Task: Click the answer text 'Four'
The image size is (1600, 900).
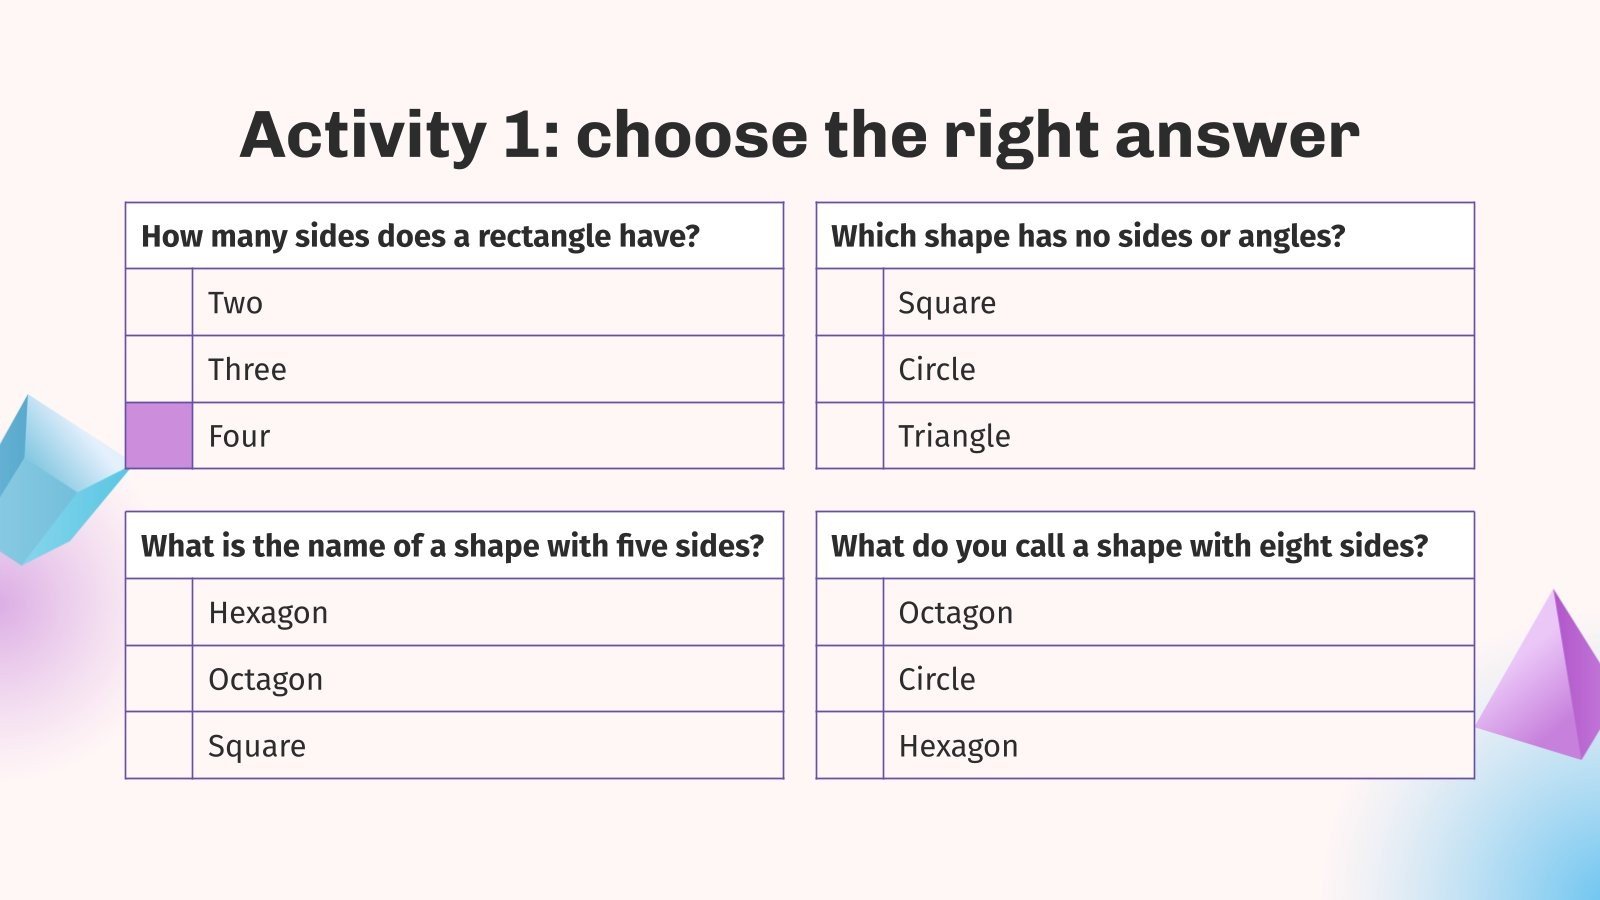Action: (x=239, y=436)
